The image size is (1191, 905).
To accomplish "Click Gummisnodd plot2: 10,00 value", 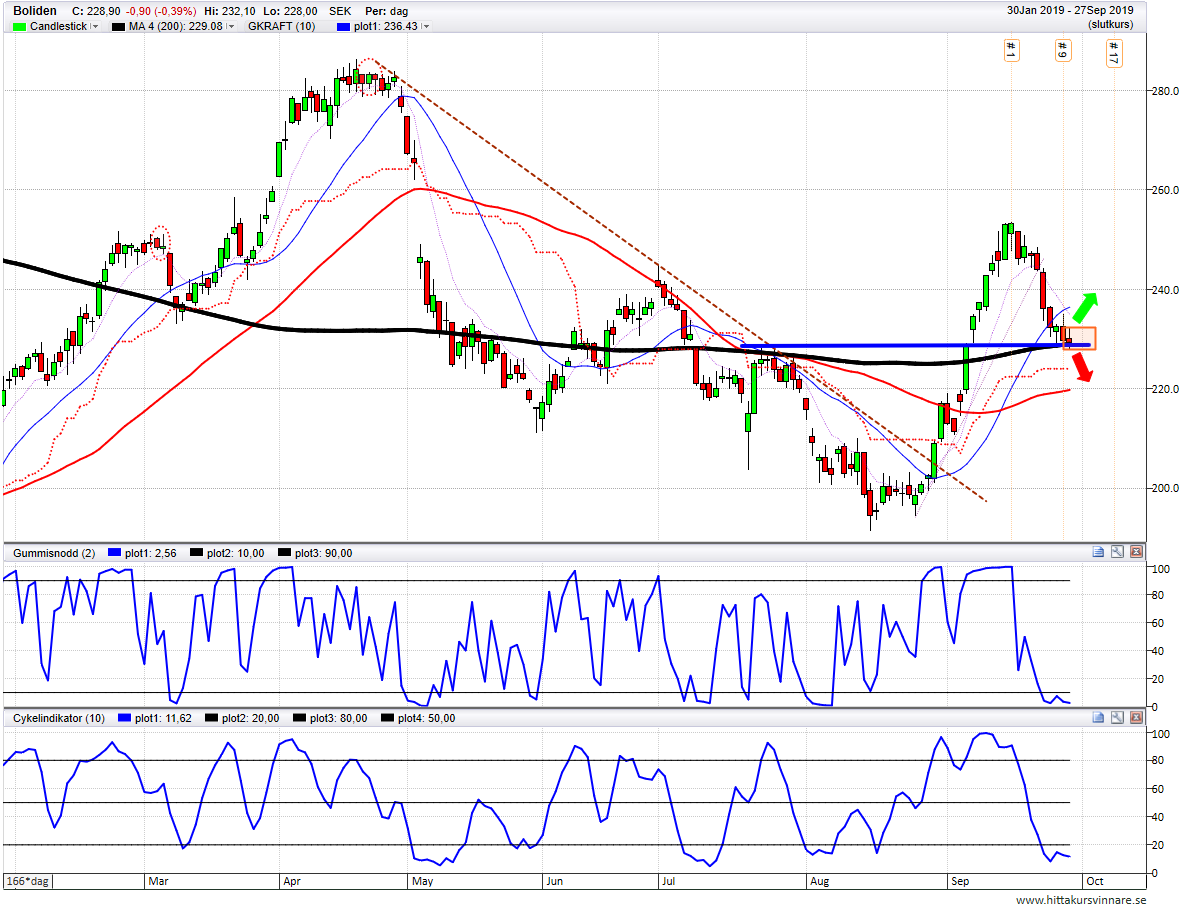I will [x=235, y=553].
